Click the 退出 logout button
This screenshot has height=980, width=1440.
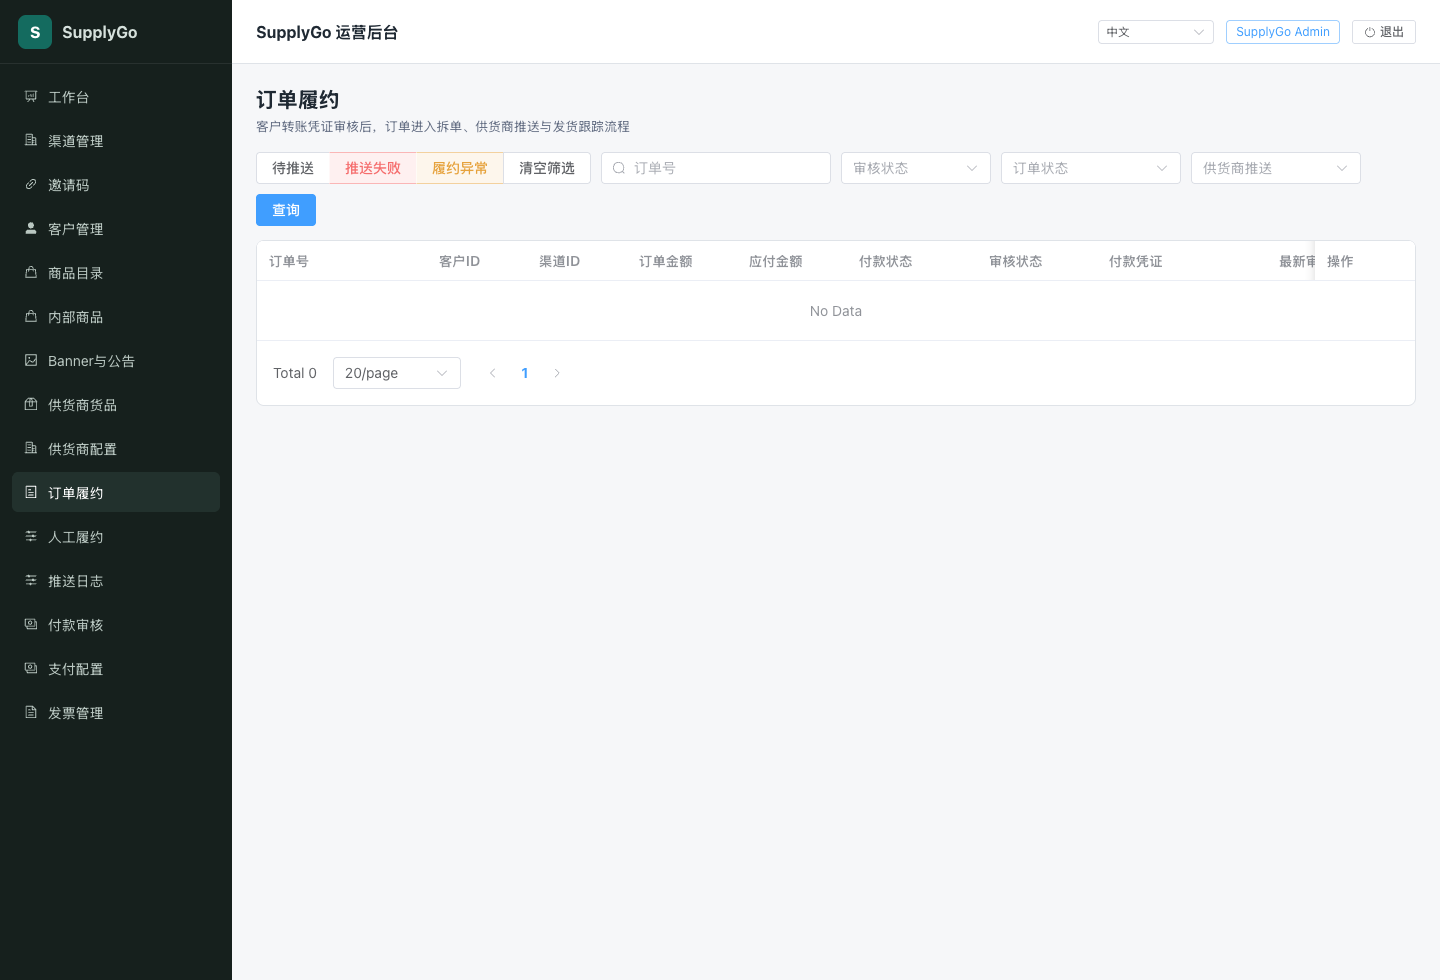click(1384, 32)
